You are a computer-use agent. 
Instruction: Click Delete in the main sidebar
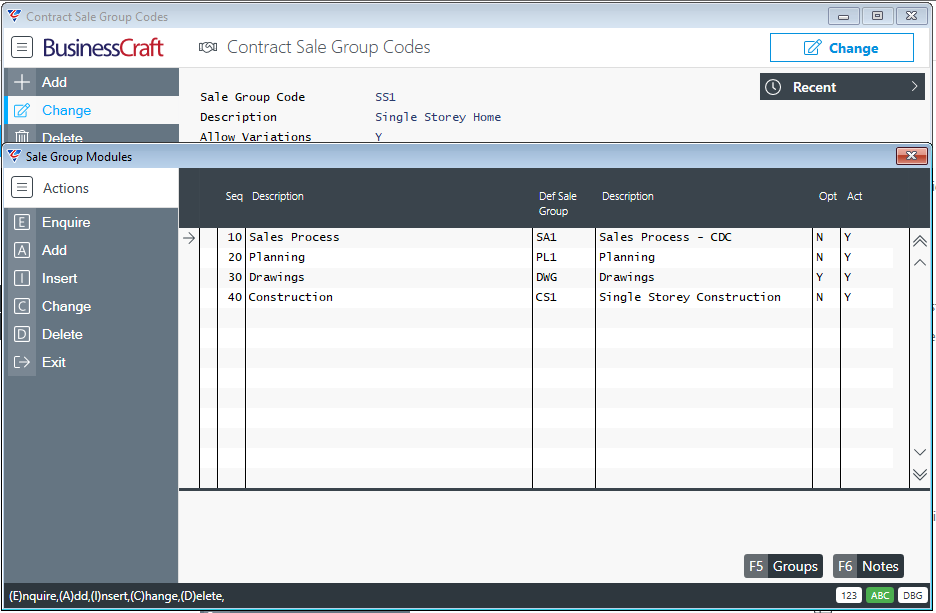point(92,134)
